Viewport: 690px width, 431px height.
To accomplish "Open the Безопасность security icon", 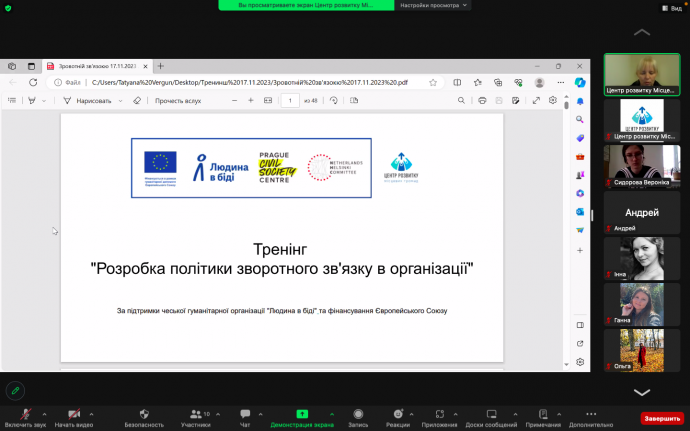I will coord(144,415).
